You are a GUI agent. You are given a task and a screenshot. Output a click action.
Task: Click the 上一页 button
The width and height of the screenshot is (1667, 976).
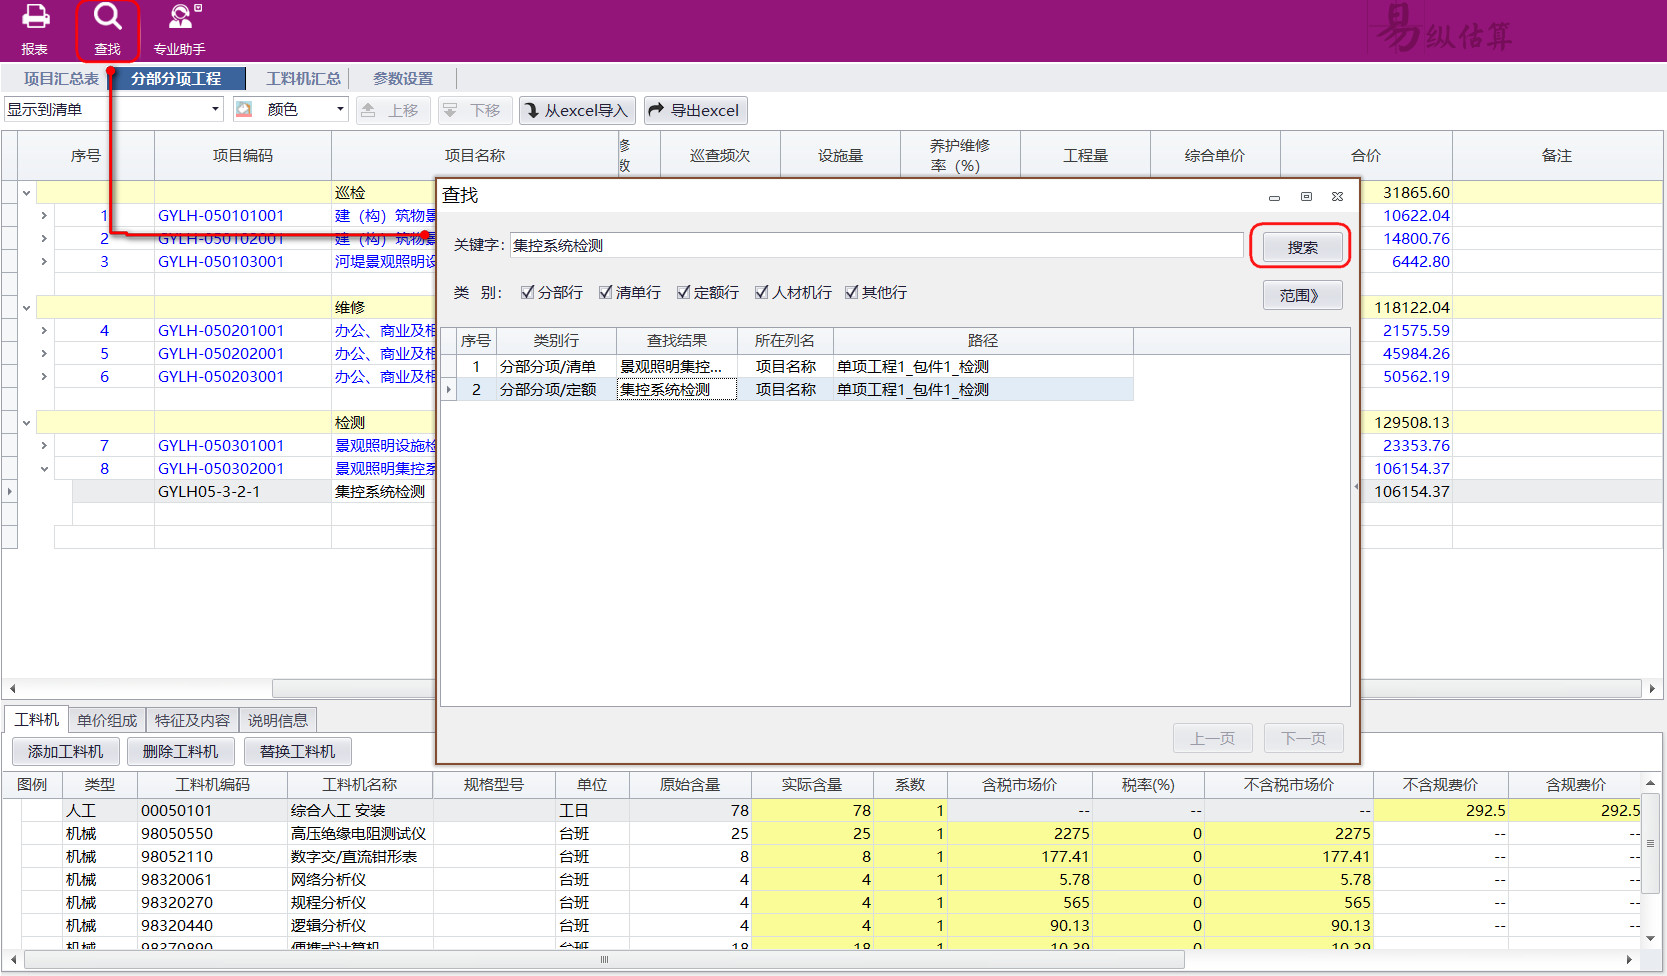[1213, 738]
